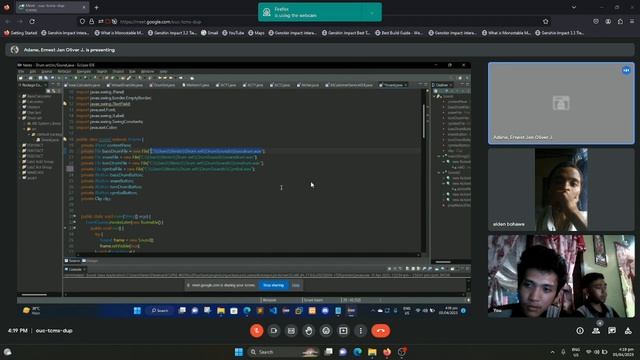The width and height of the screenshot is (640, 360).
Task: Open the Firefox application menu hamburger icon
Action: (x=632, y=21)
